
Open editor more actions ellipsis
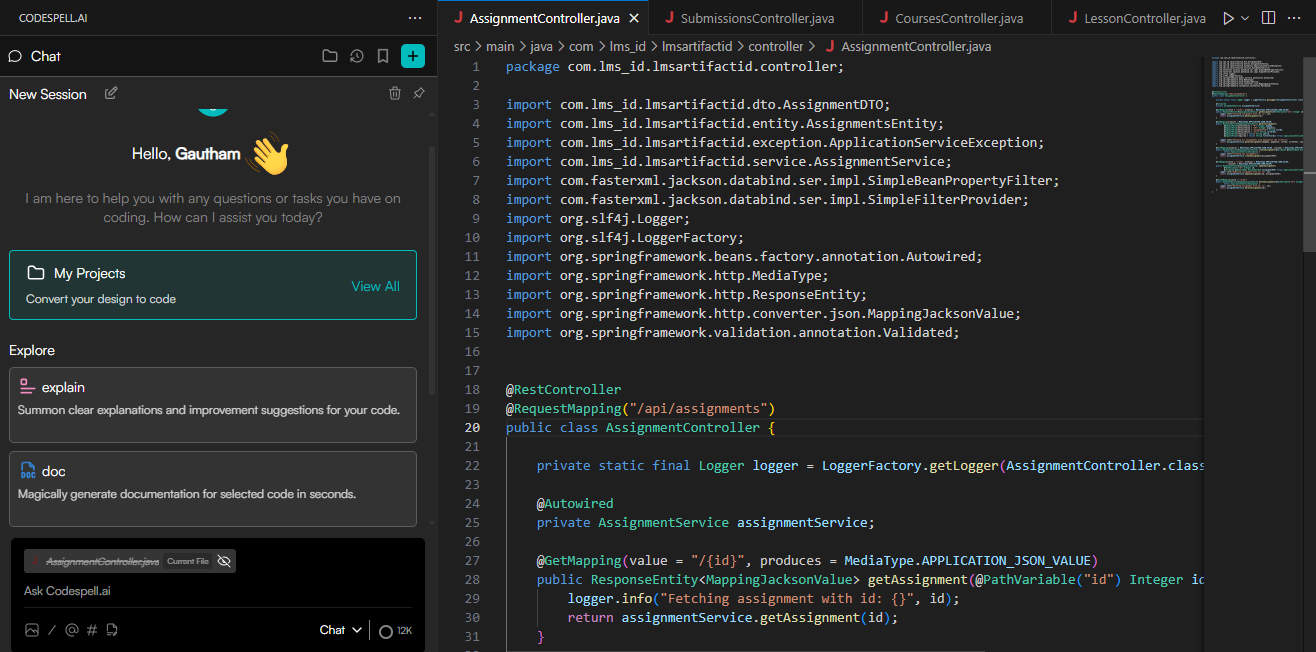pyautogui.click(x=1296, y=18)
